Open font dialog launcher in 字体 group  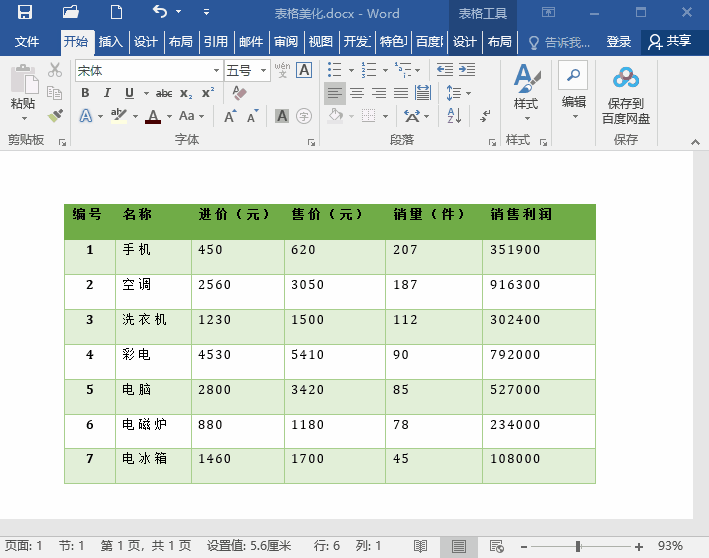[x=311, y=142]
